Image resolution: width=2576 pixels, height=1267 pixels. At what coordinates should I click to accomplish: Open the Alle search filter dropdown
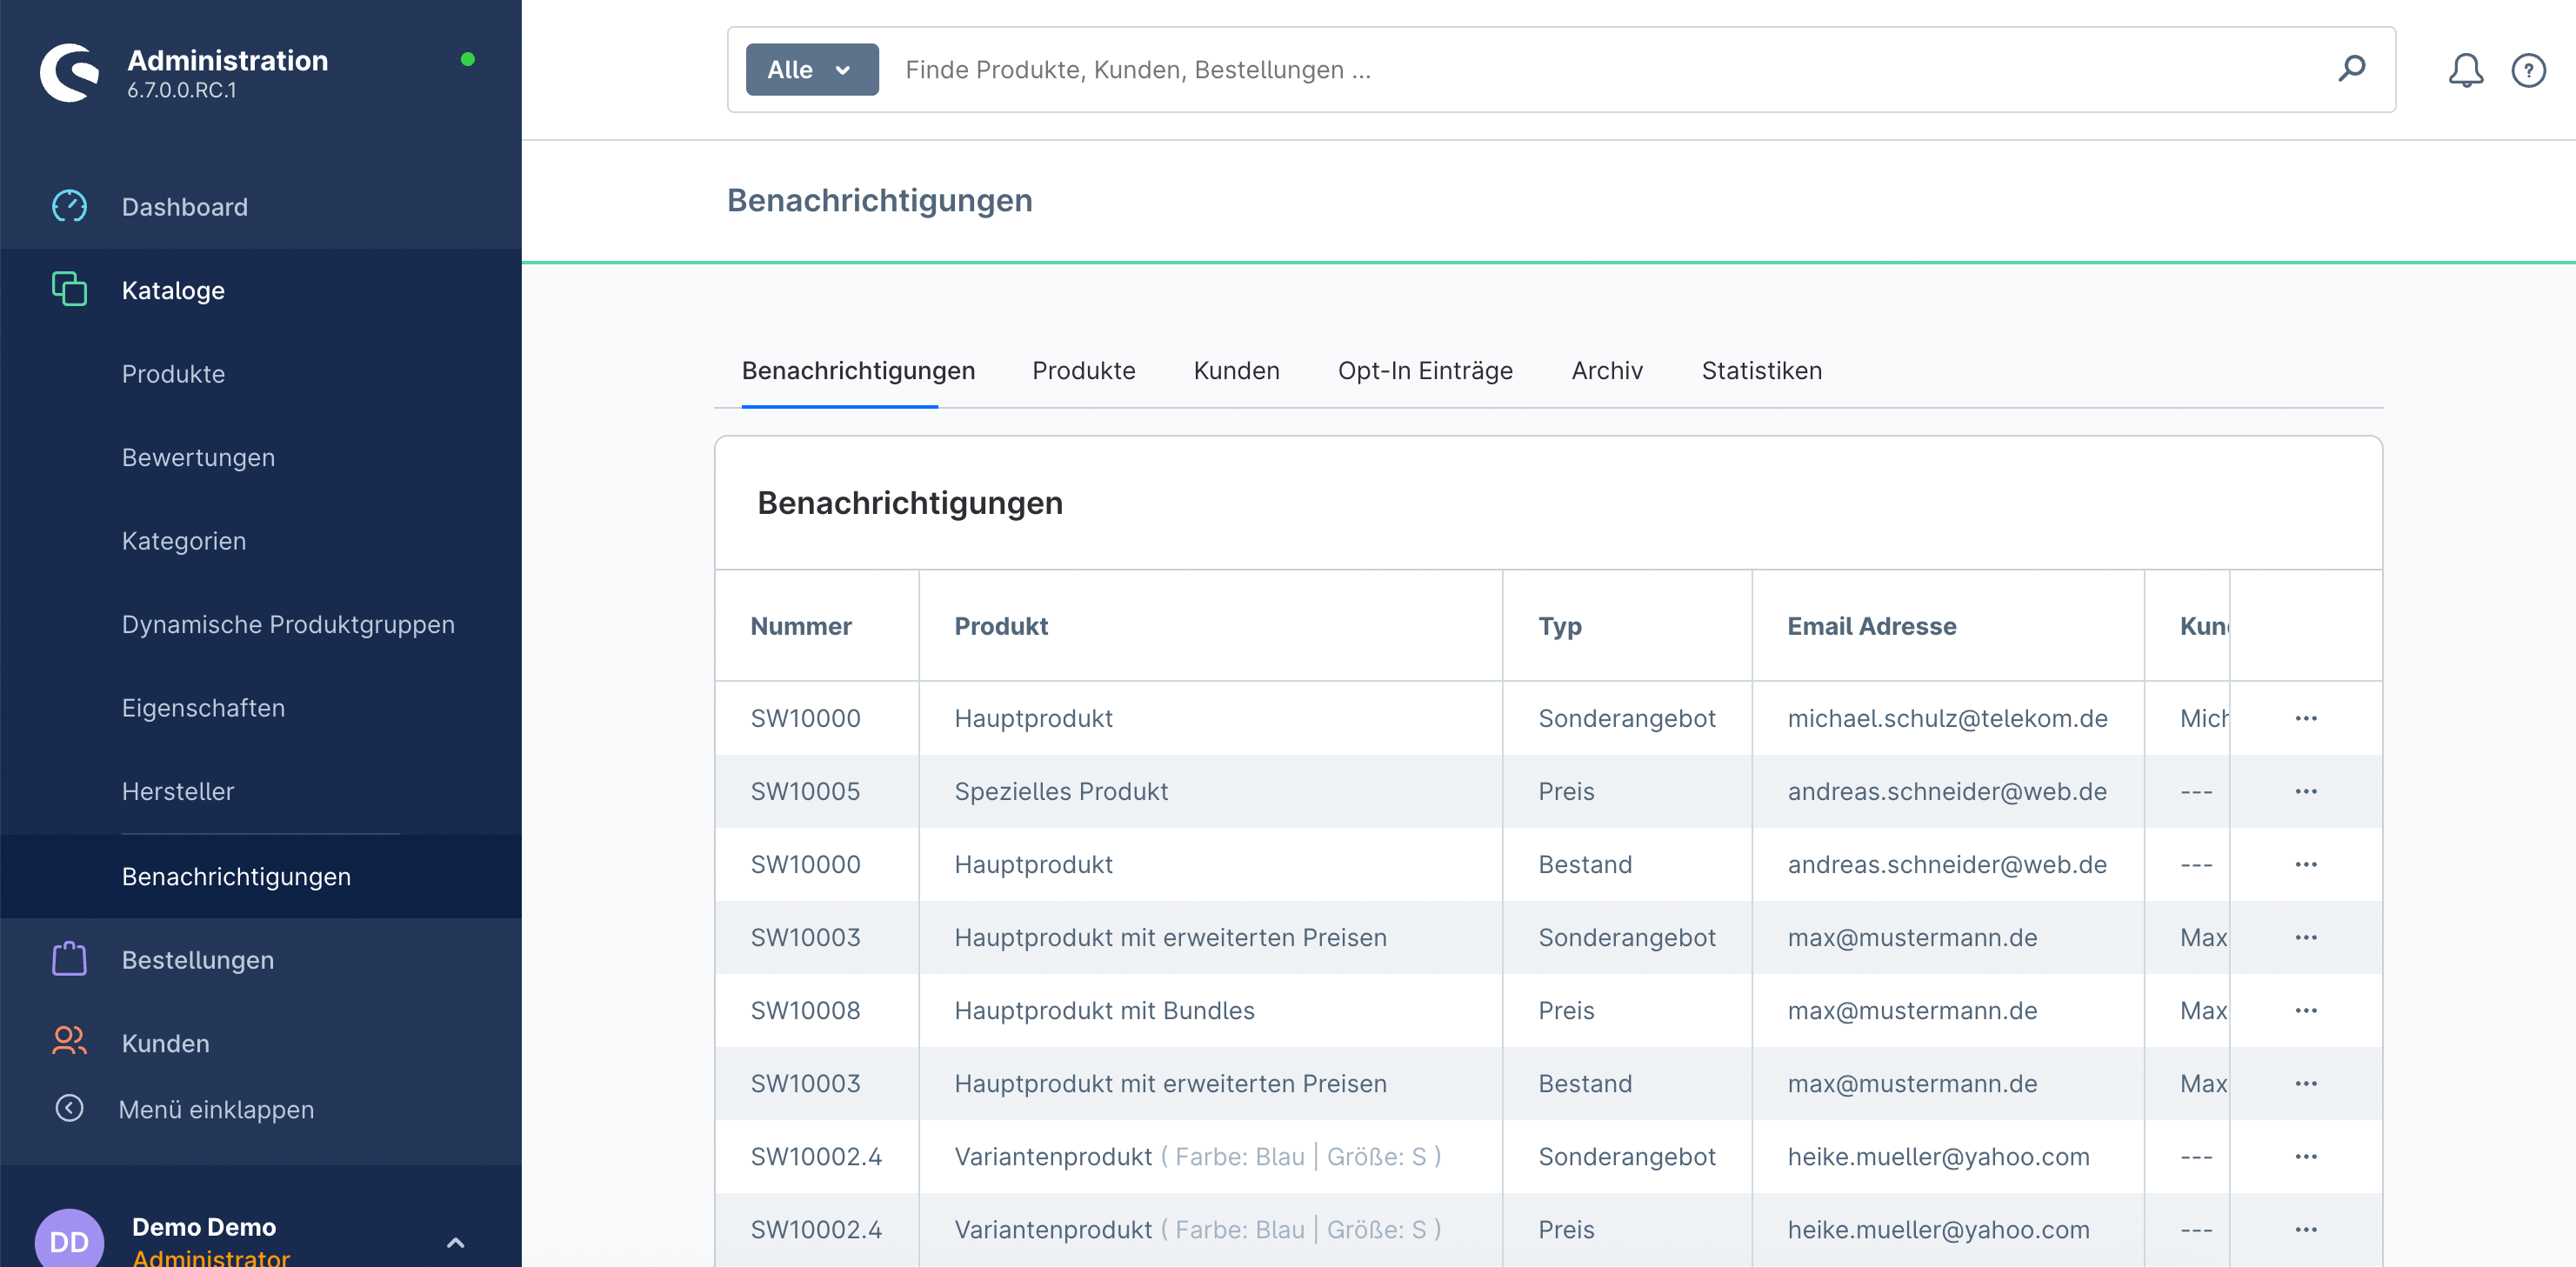pos(812,69)
